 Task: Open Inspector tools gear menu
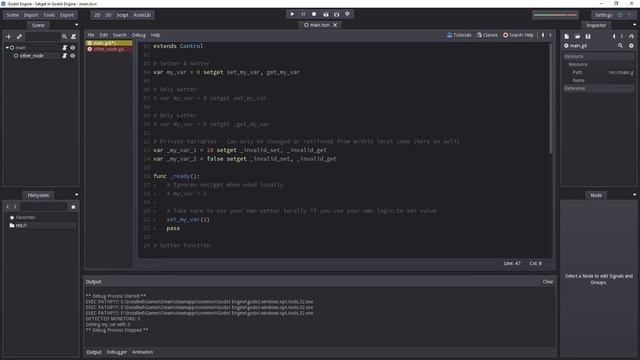[x=631, y=46]
